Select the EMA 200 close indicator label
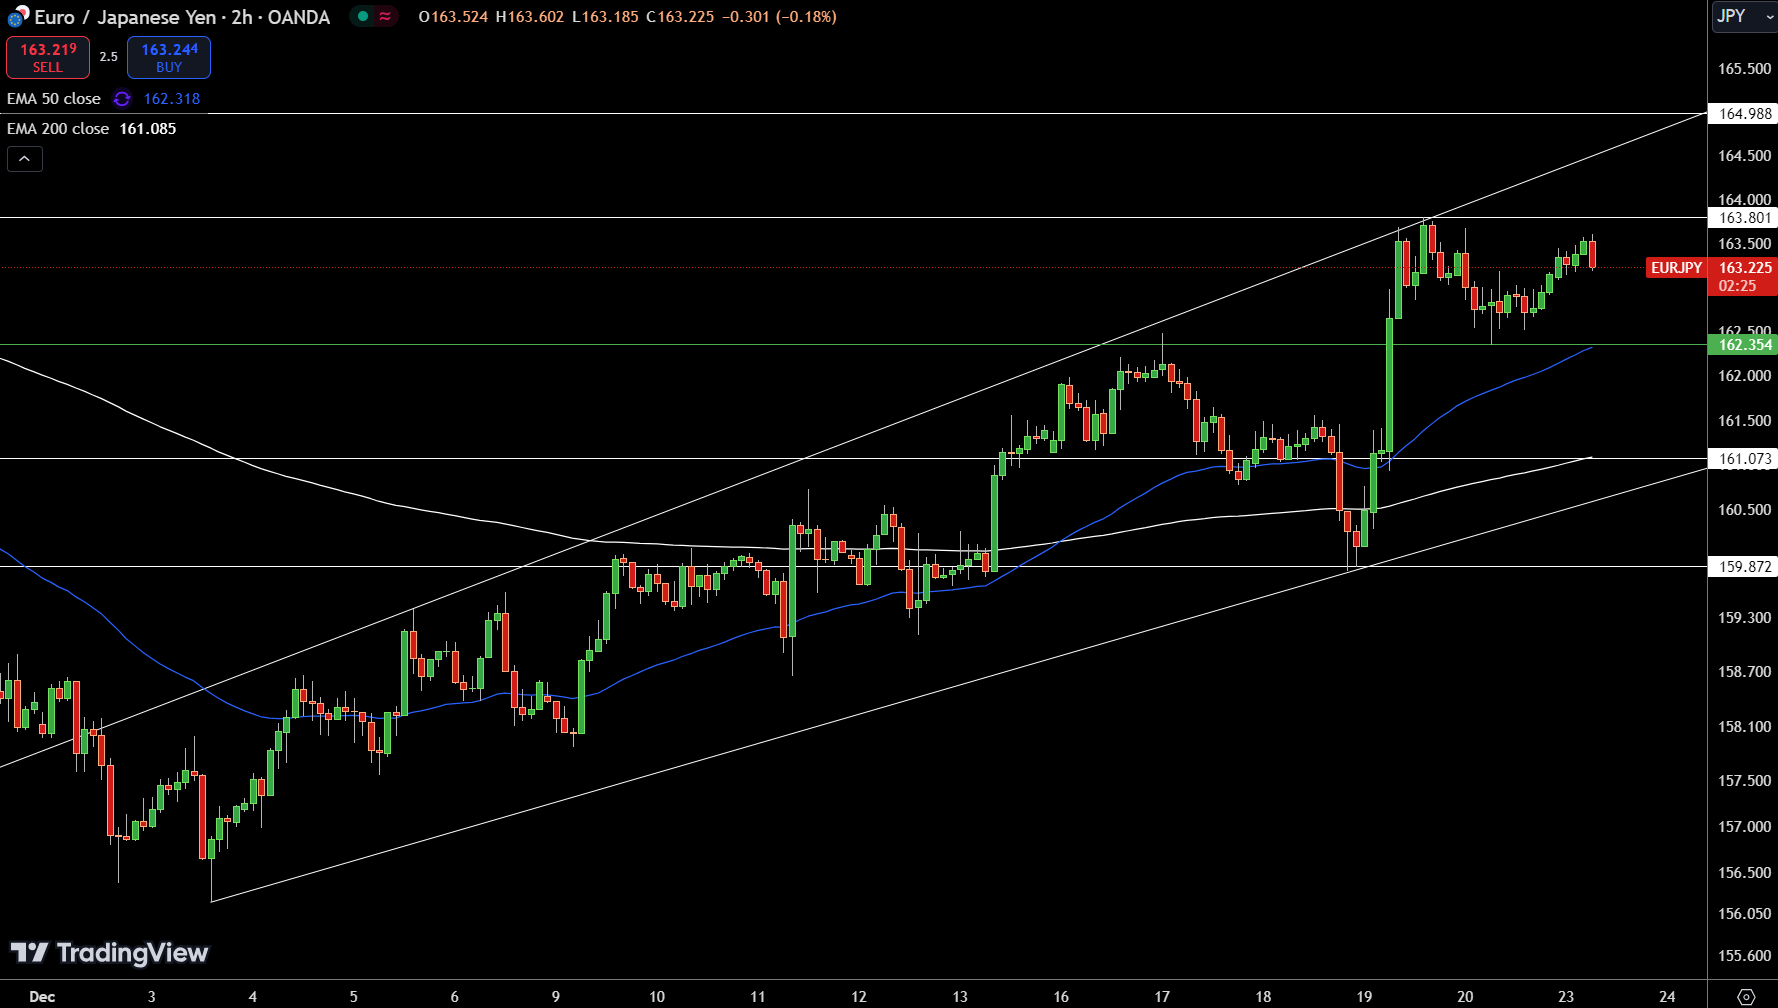 pyautogui.click(x=58, y=128)
